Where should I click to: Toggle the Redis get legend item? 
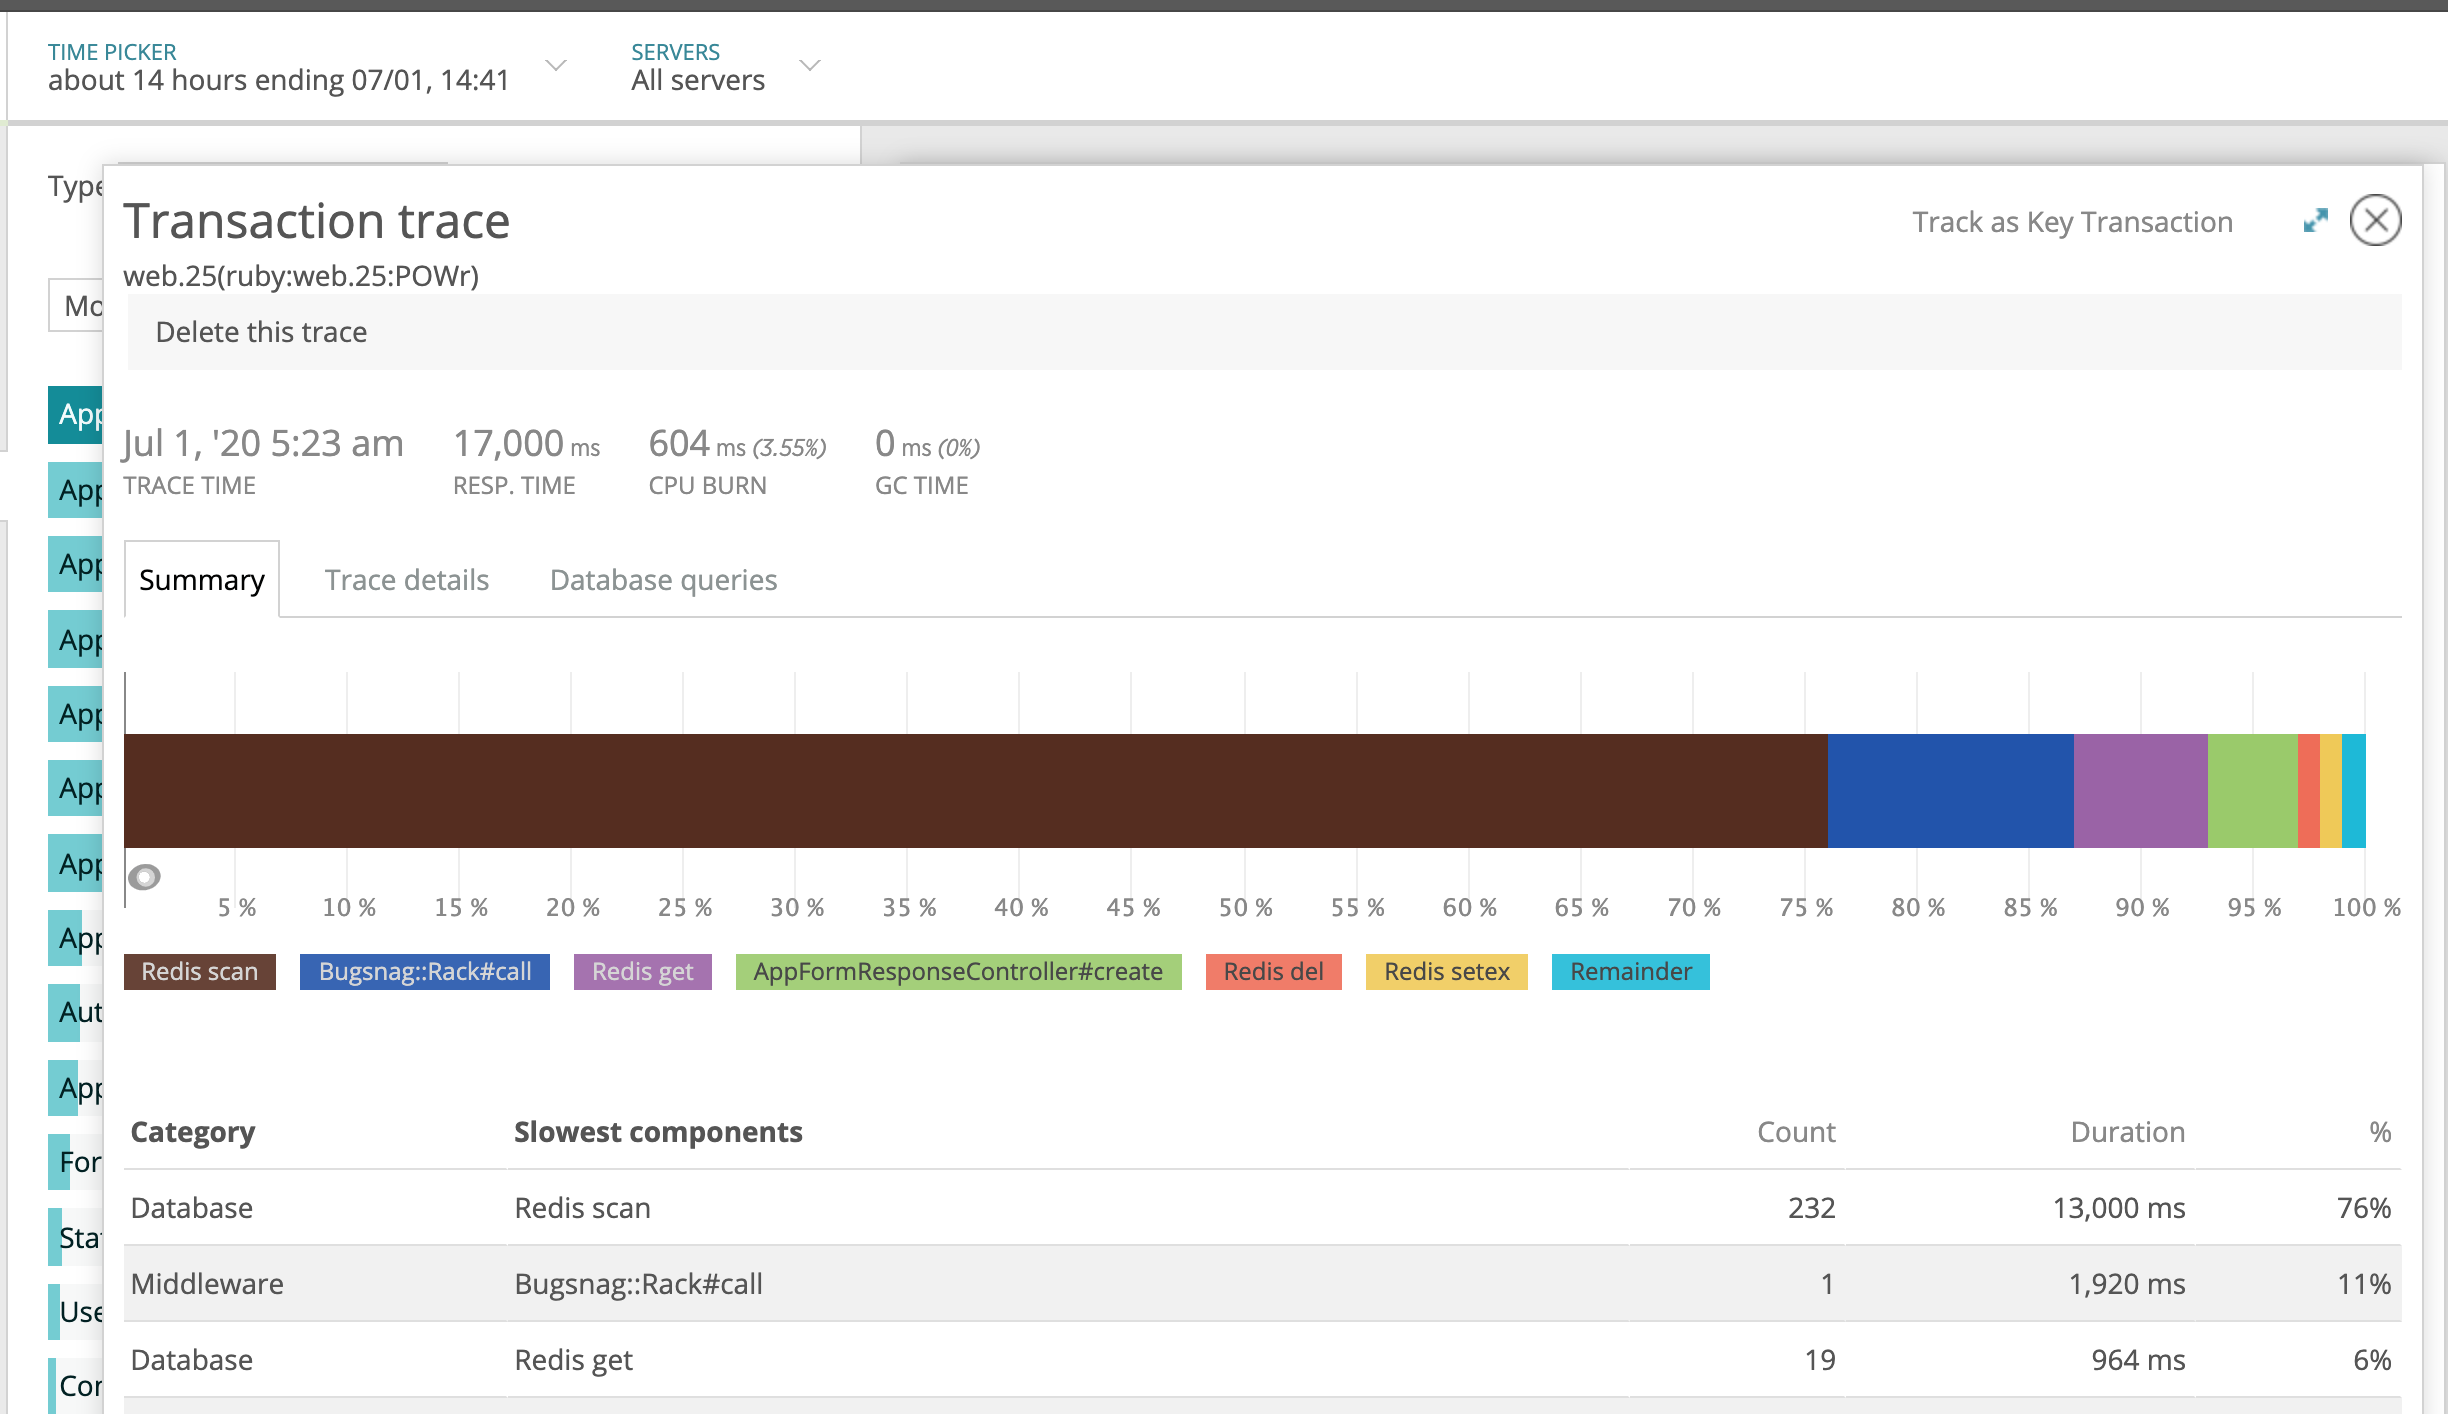642,971
